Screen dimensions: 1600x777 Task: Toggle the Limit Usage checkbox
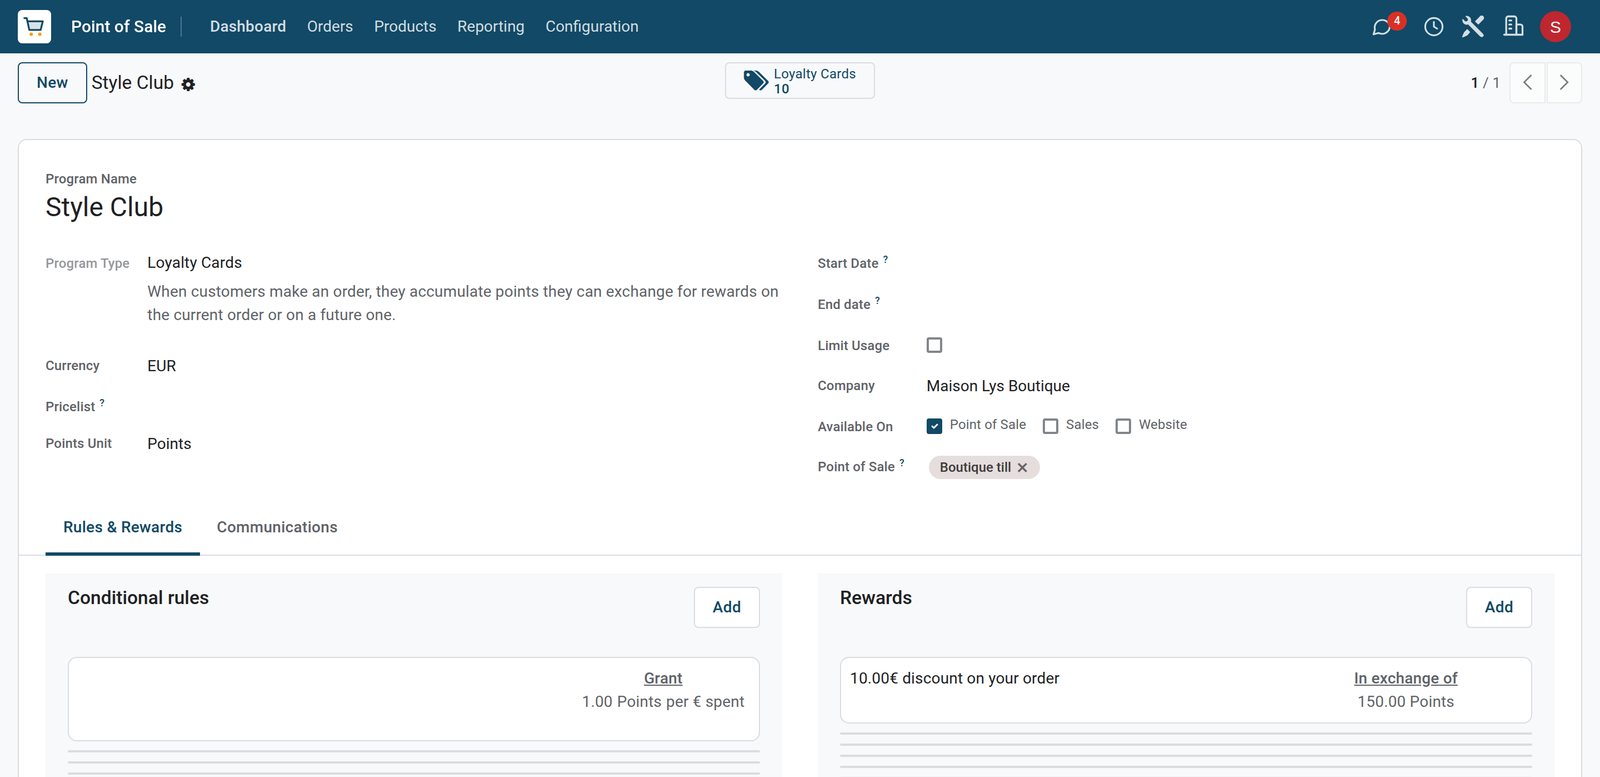pos(934,345)
